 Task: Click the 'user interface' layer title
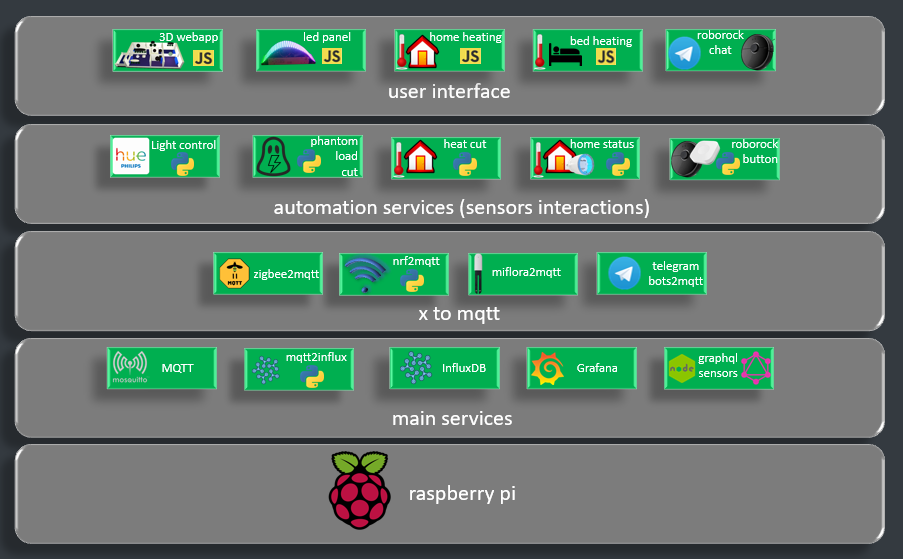pos(449,92)
